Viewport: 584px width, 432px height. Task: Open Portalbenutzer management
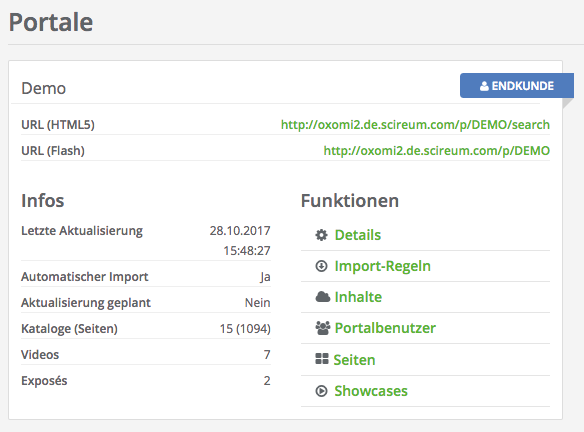(385, 328)
